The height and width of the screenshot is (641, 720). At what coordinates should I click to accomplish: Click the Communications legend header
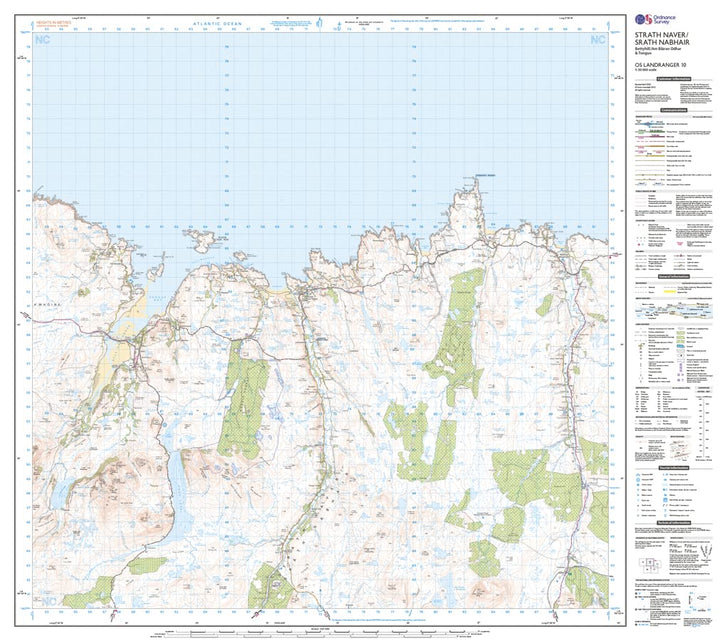click(x=674, y=110)
